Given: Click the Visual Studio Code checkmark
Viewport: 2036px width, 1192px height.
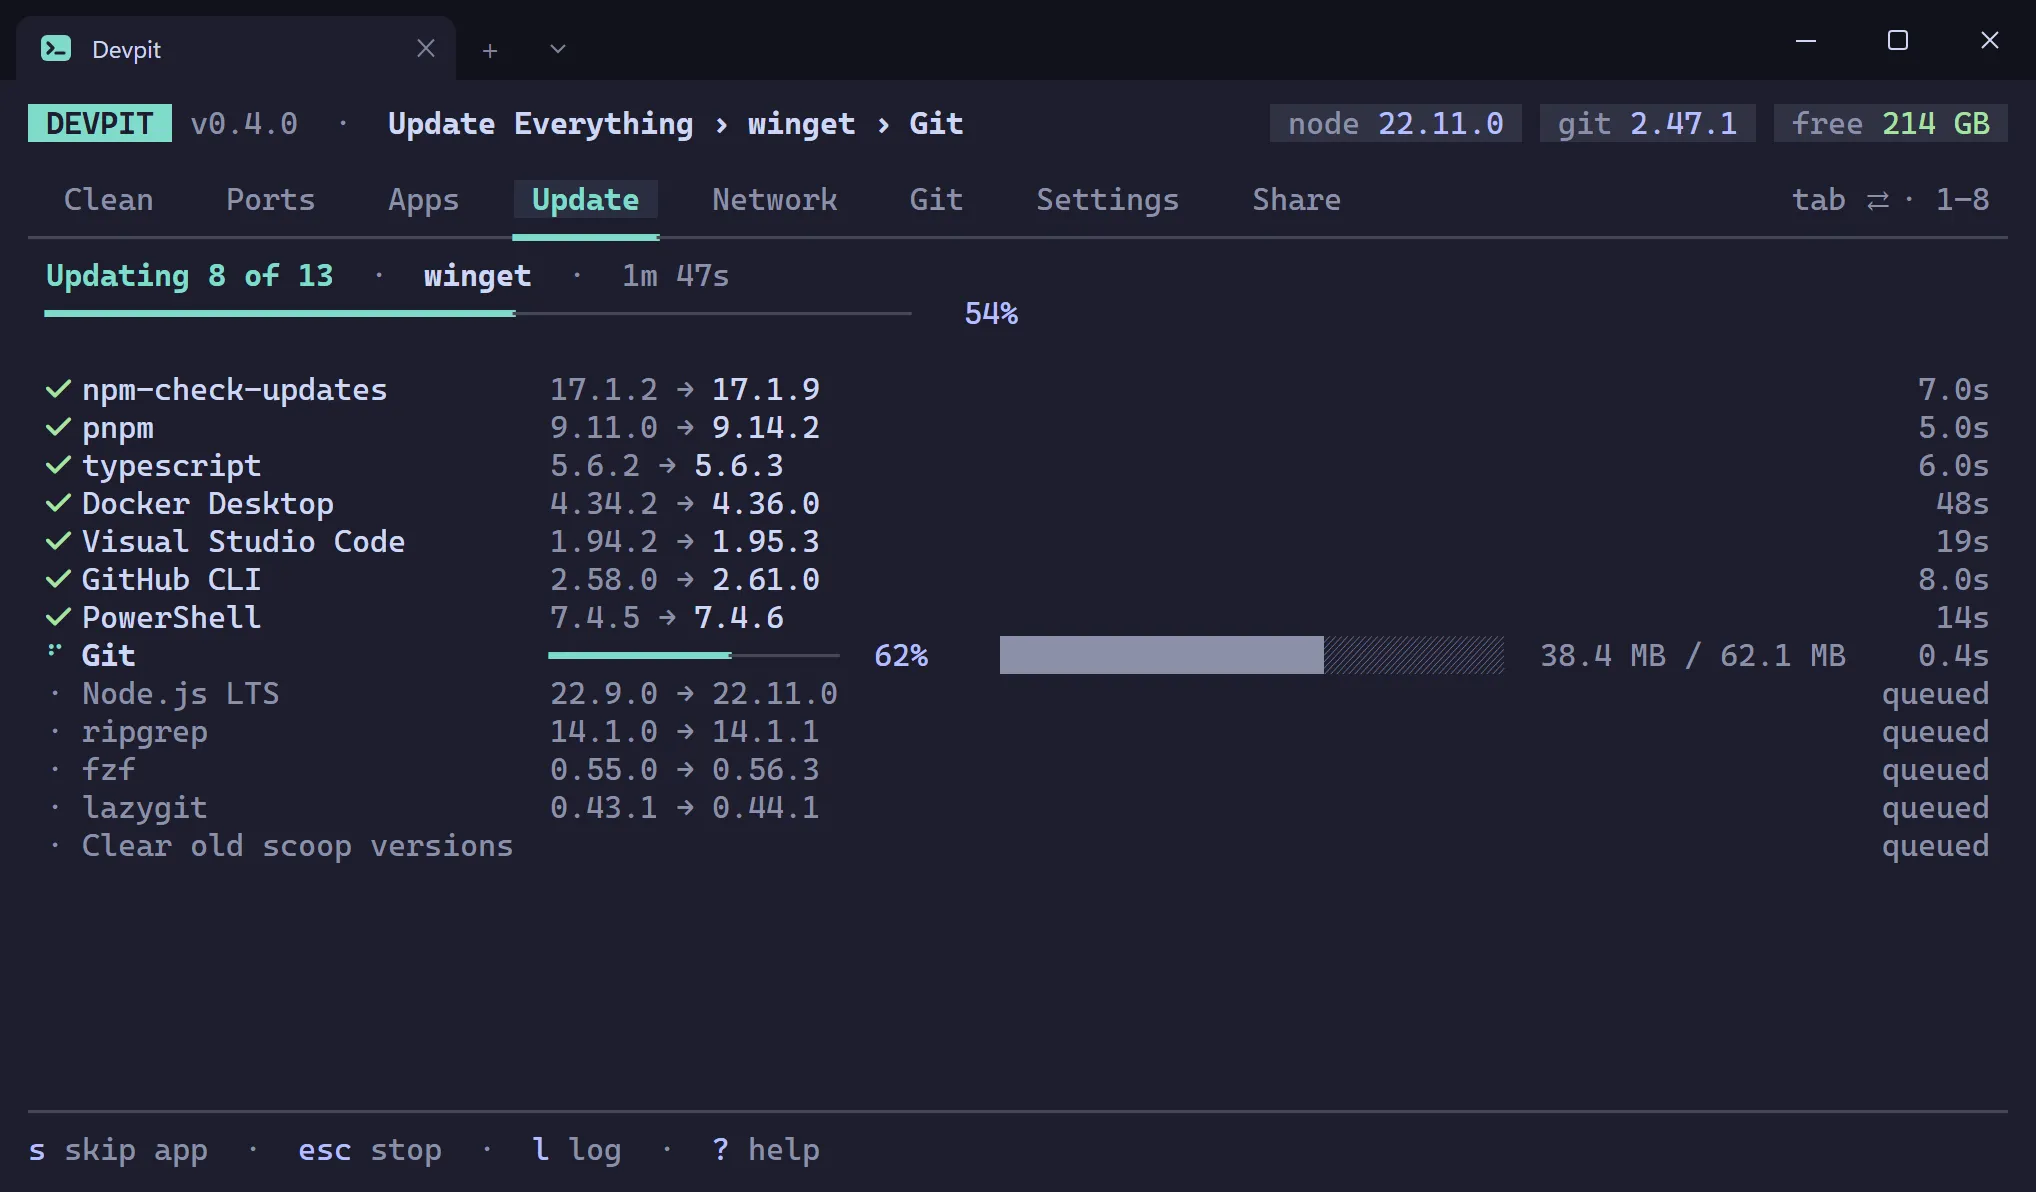Looking at the screenshot, I should 59,541.
